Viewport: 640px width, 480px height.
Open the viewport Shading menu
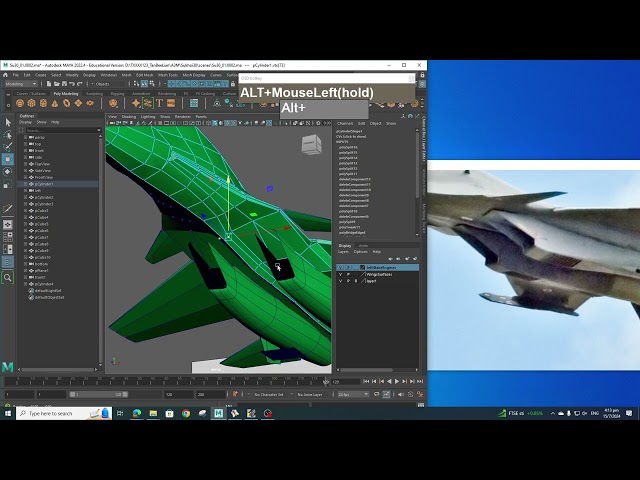(x=129, y=117)
